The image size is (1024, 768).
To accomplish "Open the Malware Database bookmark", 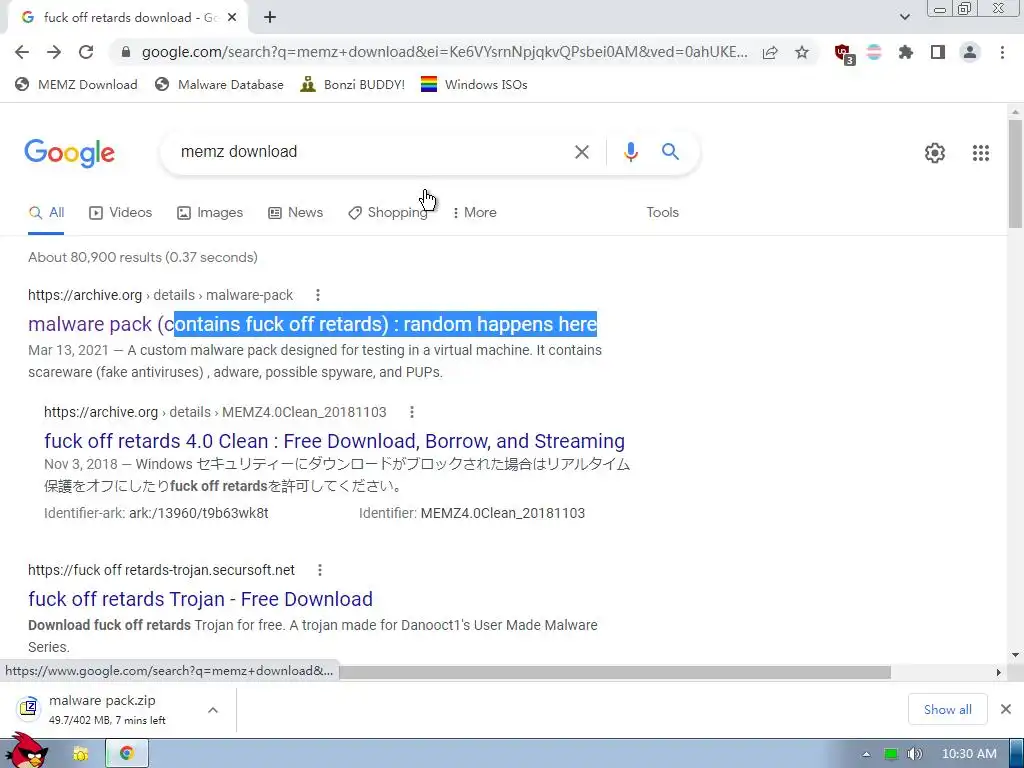I will [219, 84].
